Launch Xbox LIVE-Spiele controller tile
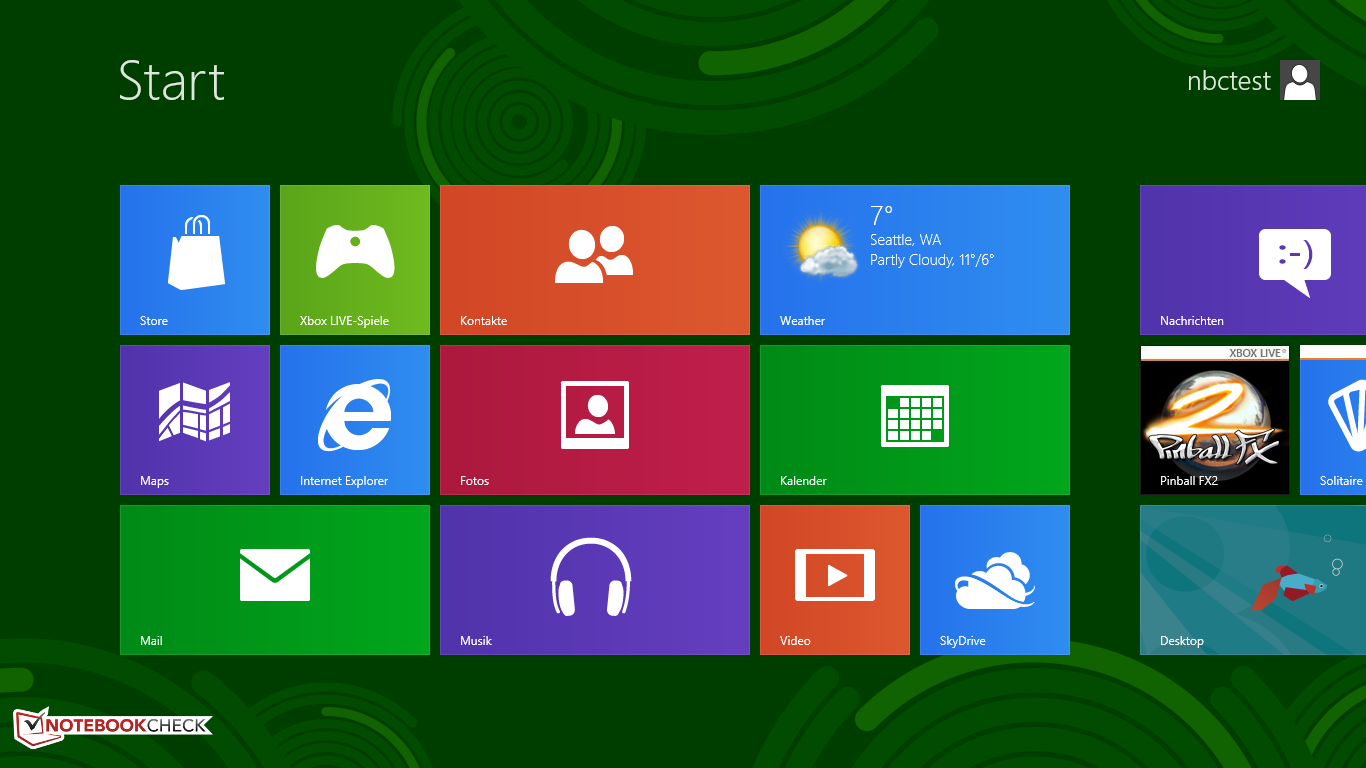1366x768 pixels. pyautogui.click(x=355, y=260)
